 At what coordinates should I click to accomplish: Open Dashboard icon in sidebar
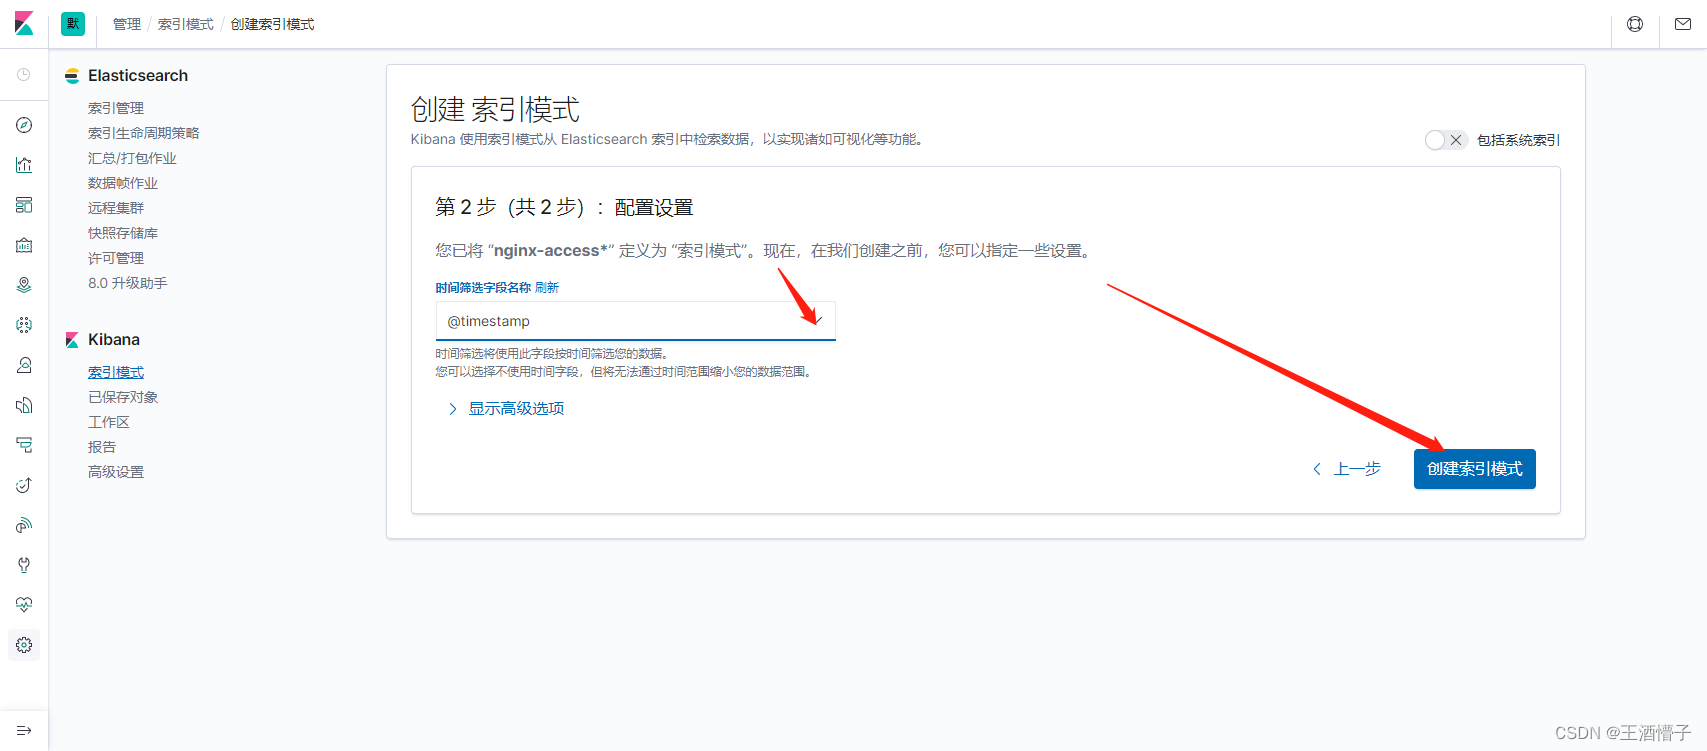tap(24, 205)
